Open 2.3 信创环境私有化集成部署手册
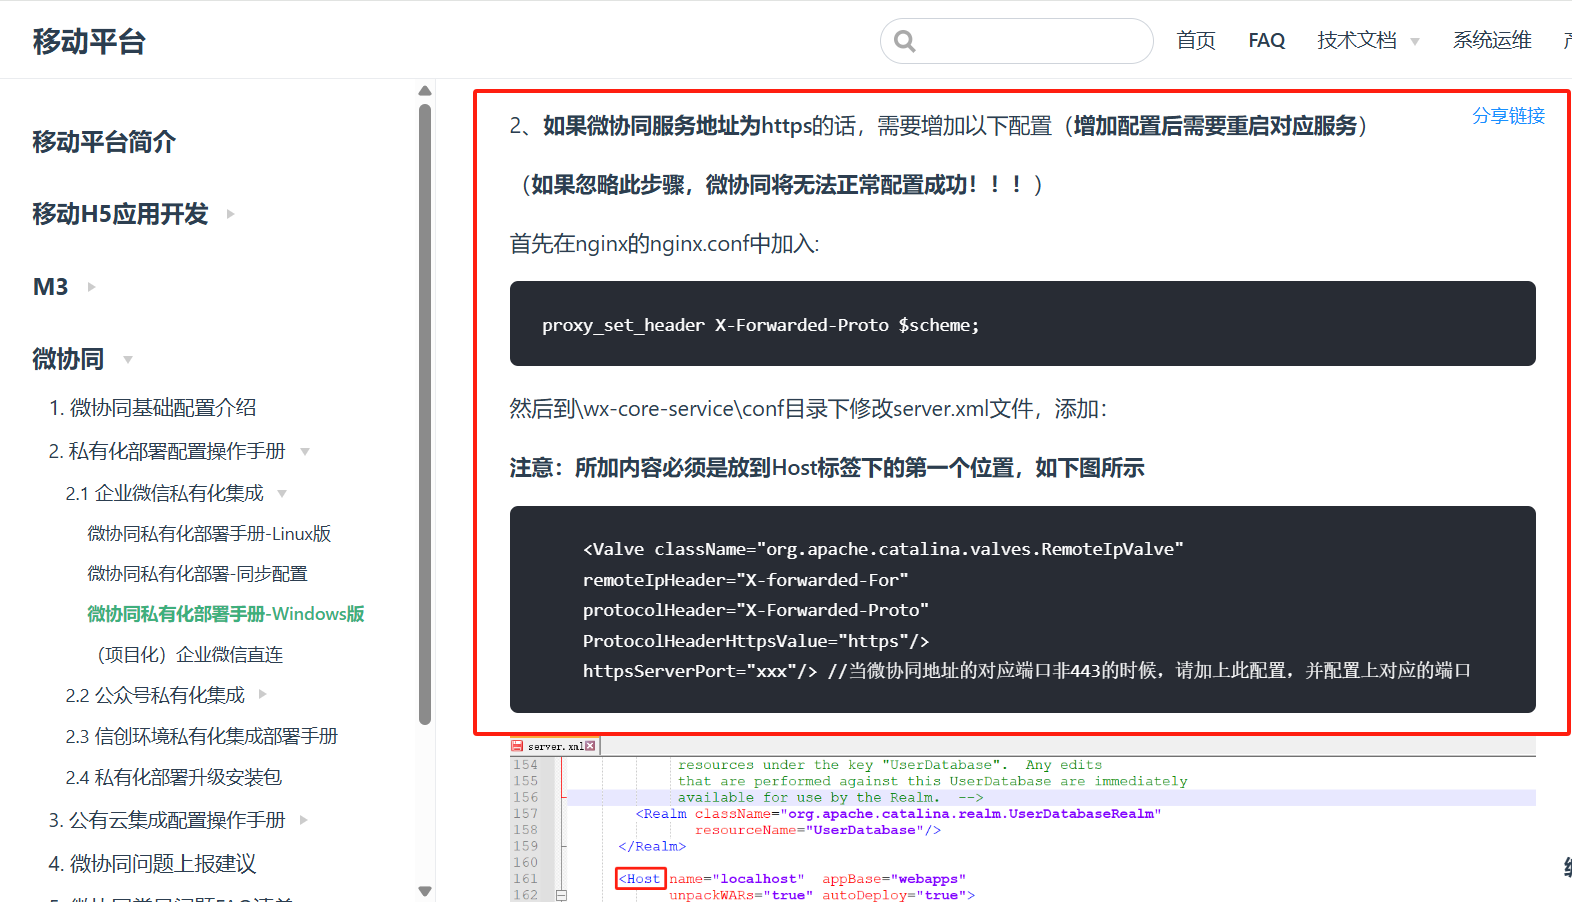This screenshot has width=1572, height=902. point(202,737)
